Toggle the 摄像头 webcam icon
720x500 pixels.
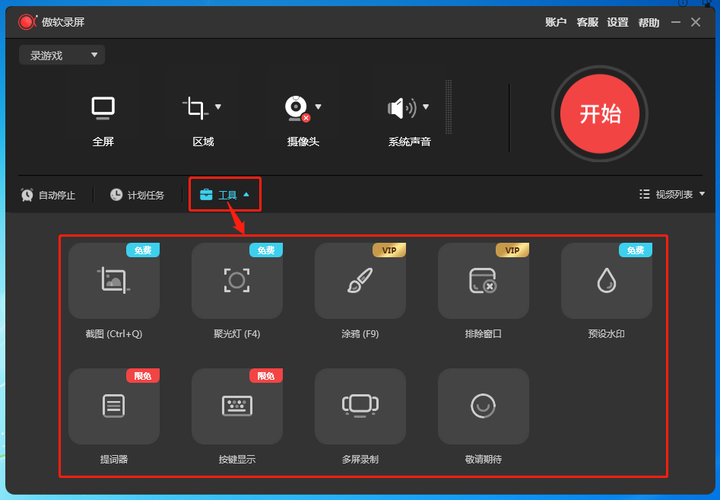(297, 109)
